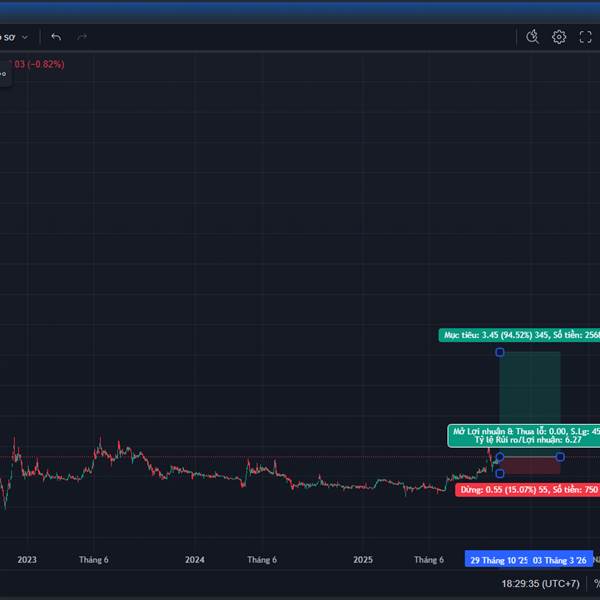Click the stop-loss handle below red zone

click(500, 473)
